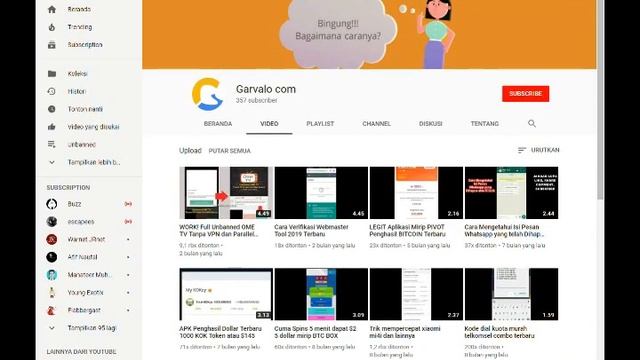Select Young Exotix in subscriptions list
Screen dimensions: 640x360
click(x=85, y=293)
